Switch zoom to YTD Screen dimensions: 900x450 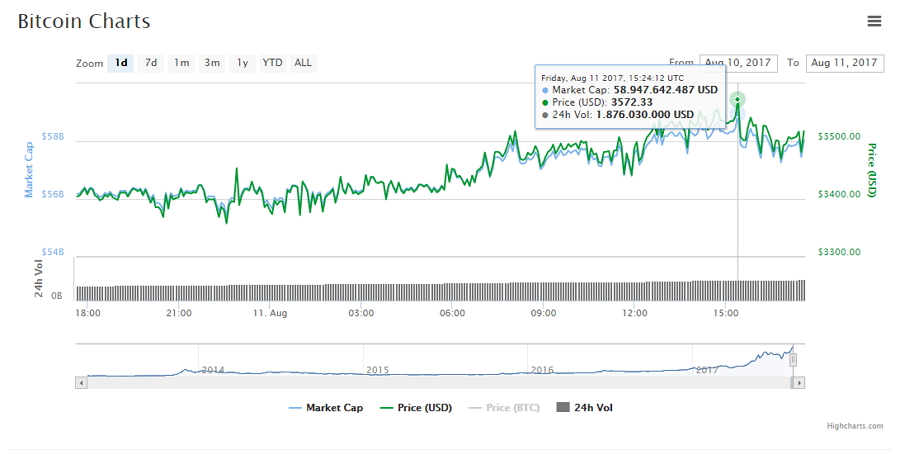[x=273, y=63]
